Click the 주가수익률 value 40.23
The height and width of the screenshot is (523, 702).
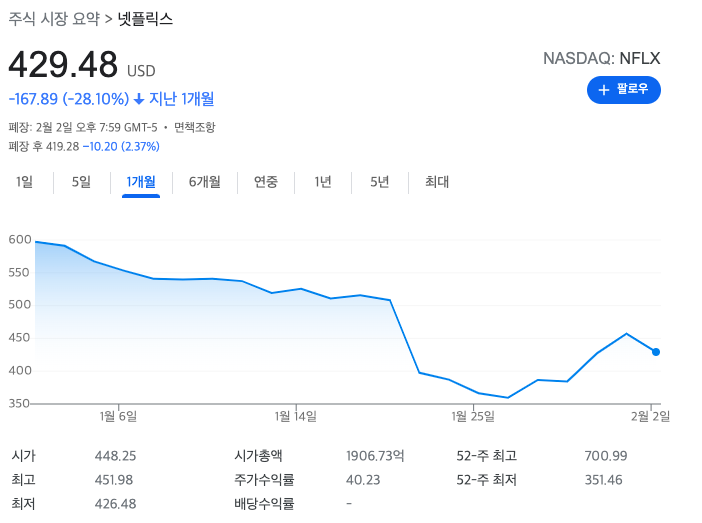pyautogui.click(x=363, y=480)
